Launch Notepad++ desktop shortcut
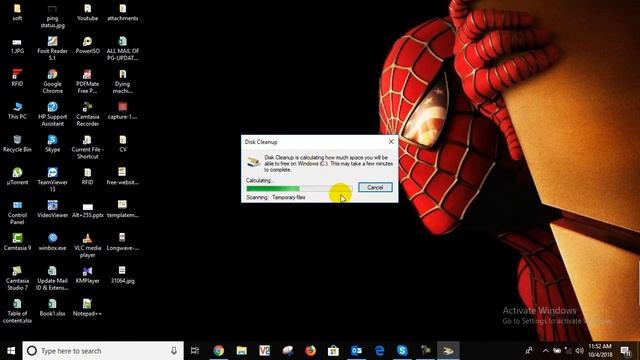 coord(87,308)
